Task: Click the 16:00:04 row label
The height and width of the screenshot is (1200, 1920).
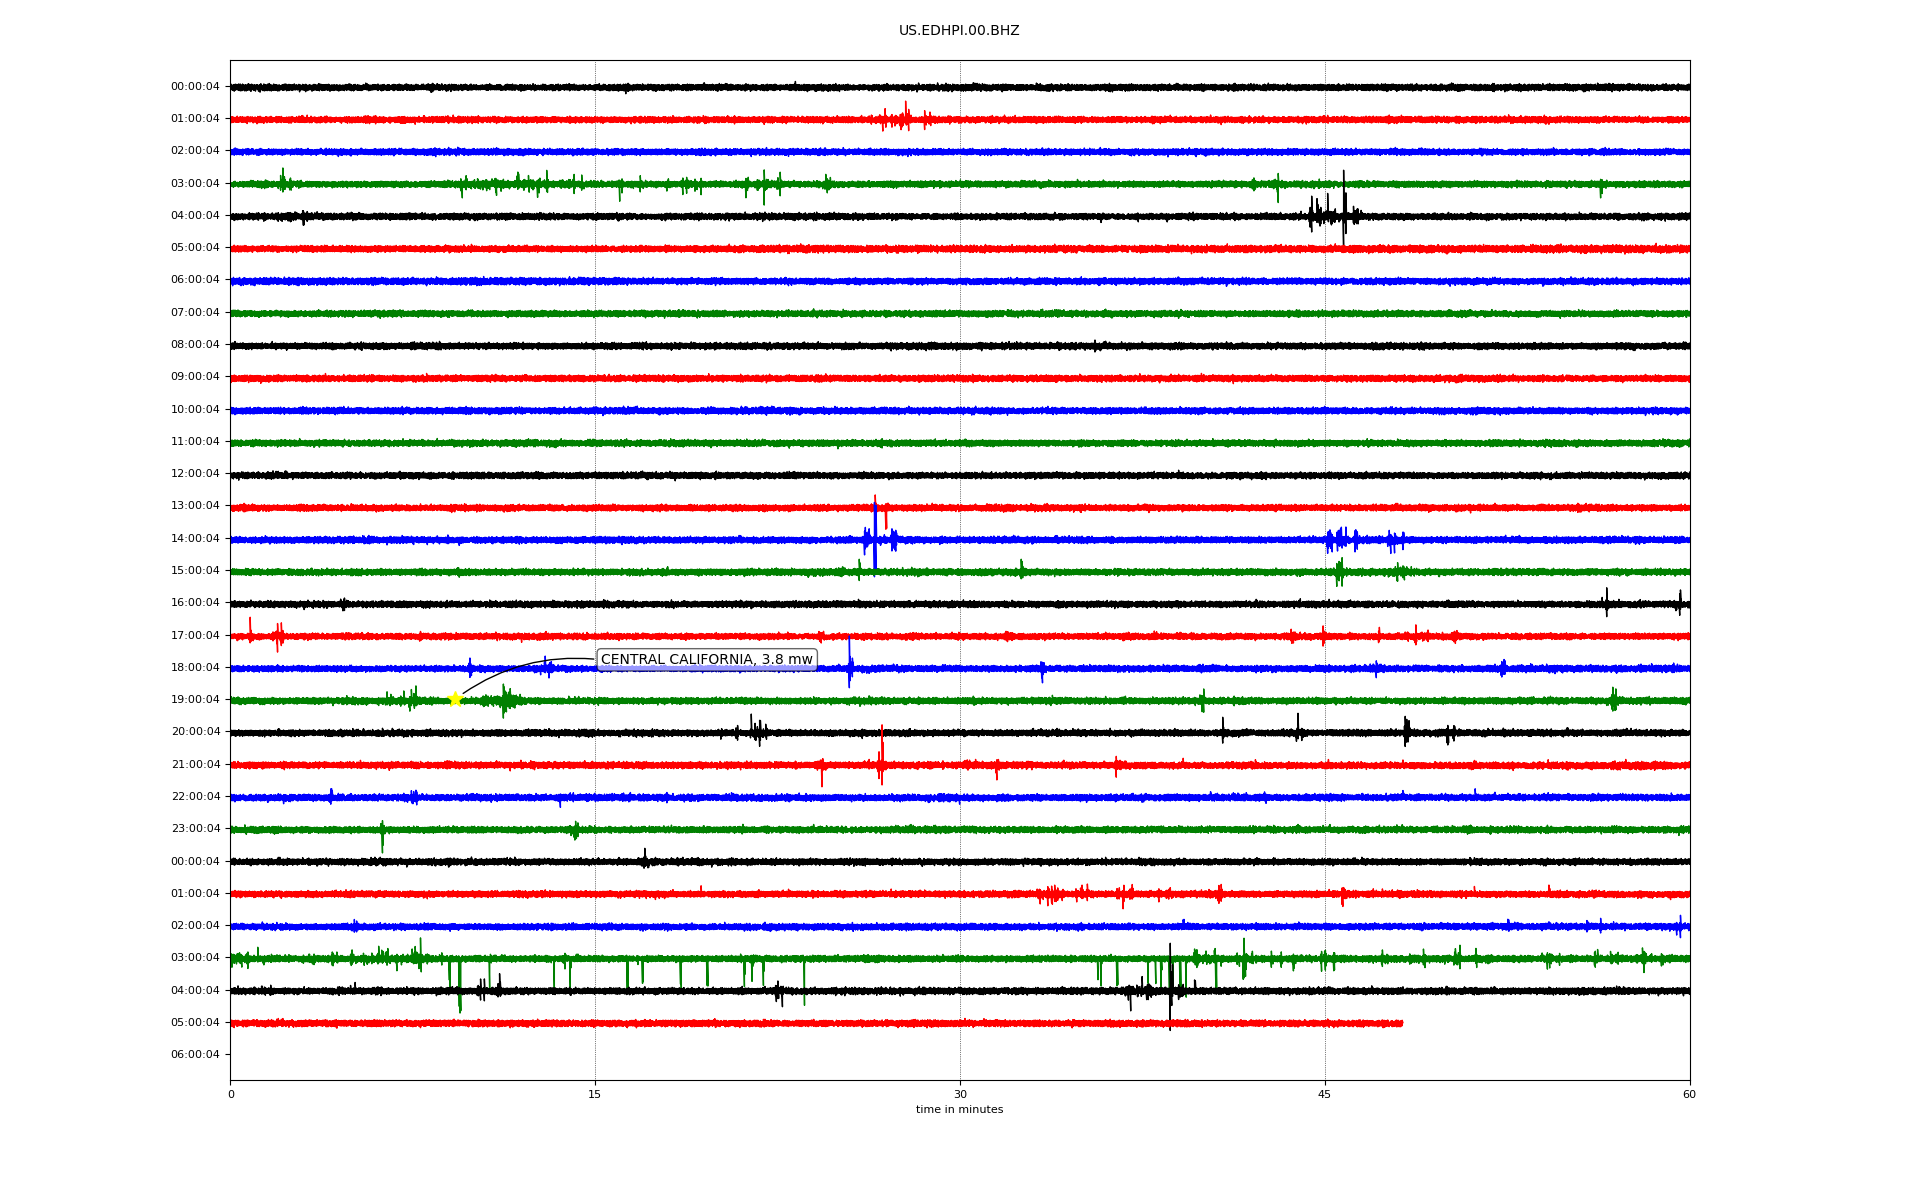Action: coord(195,603)
